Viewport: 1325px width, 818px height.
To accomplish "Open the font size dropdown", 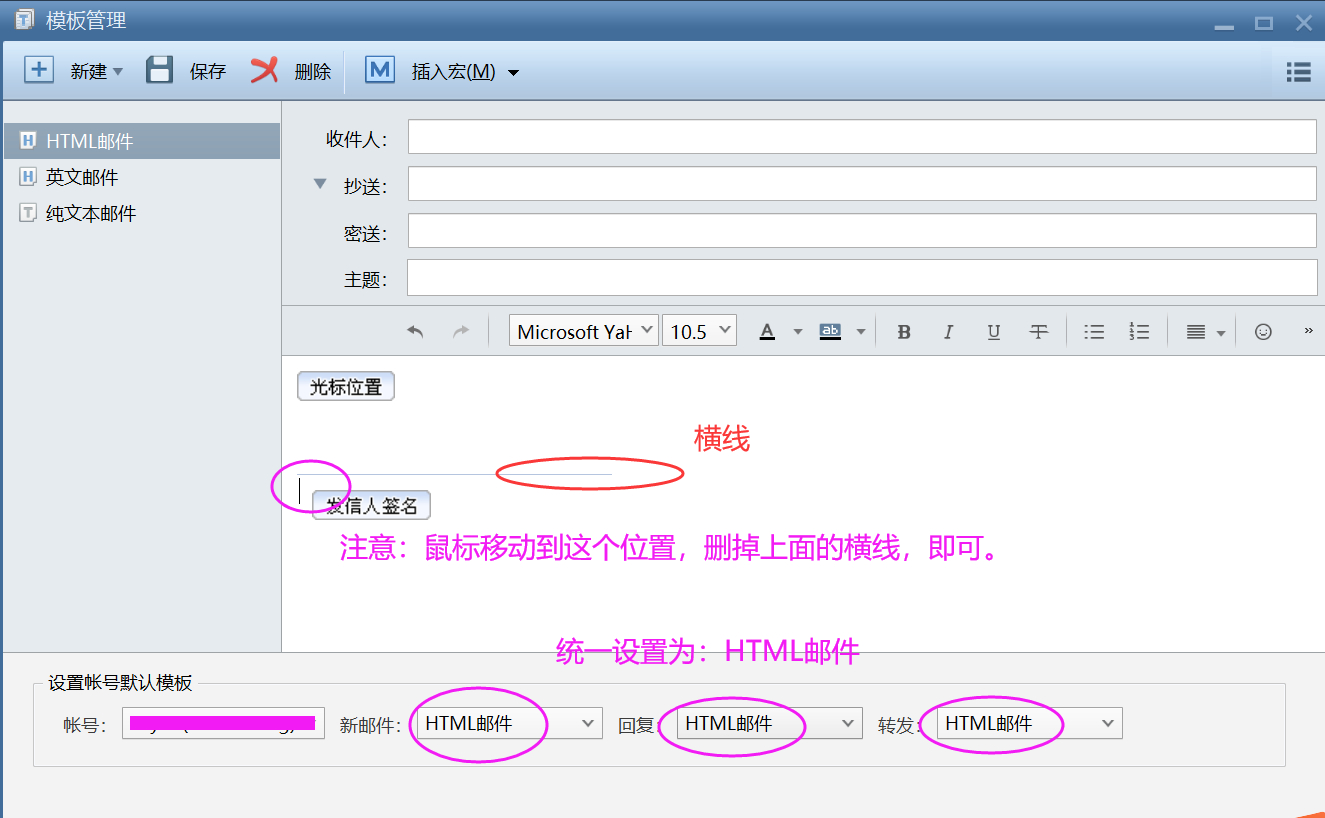I will point(699,329).
